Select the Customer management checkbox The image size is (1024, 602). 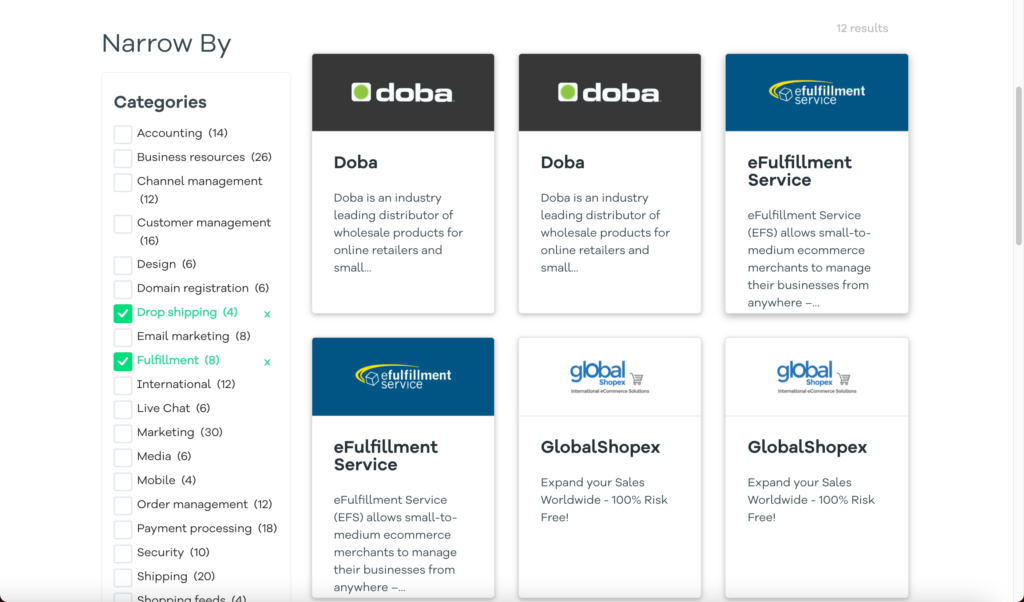[123, 224]
